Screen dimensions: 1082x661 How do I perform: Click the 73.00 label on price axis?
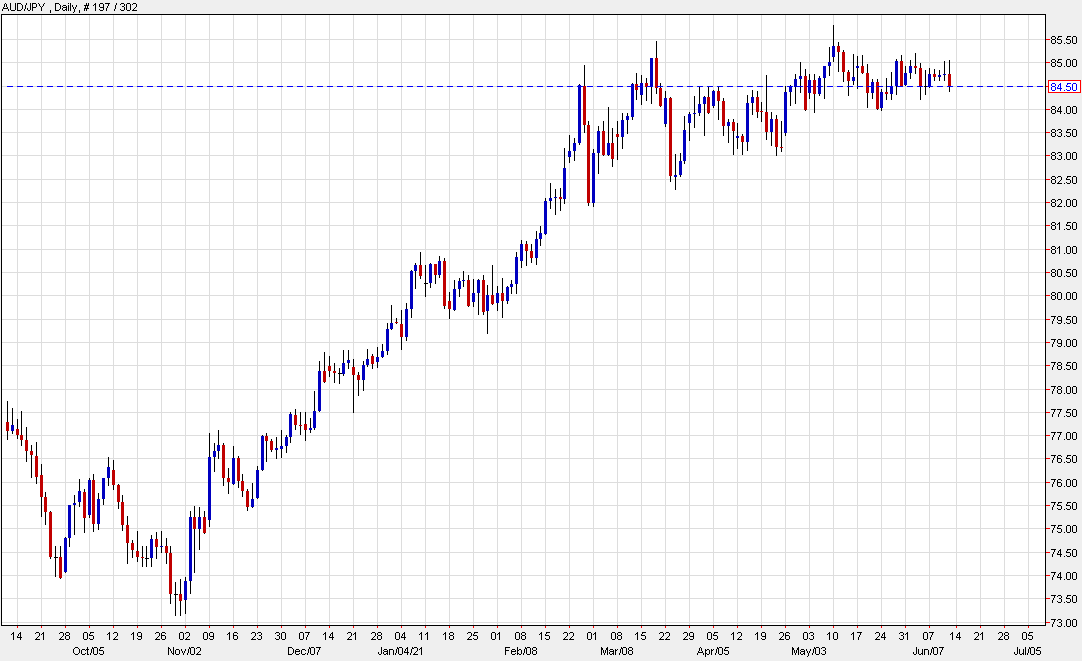click(1062, 623)
